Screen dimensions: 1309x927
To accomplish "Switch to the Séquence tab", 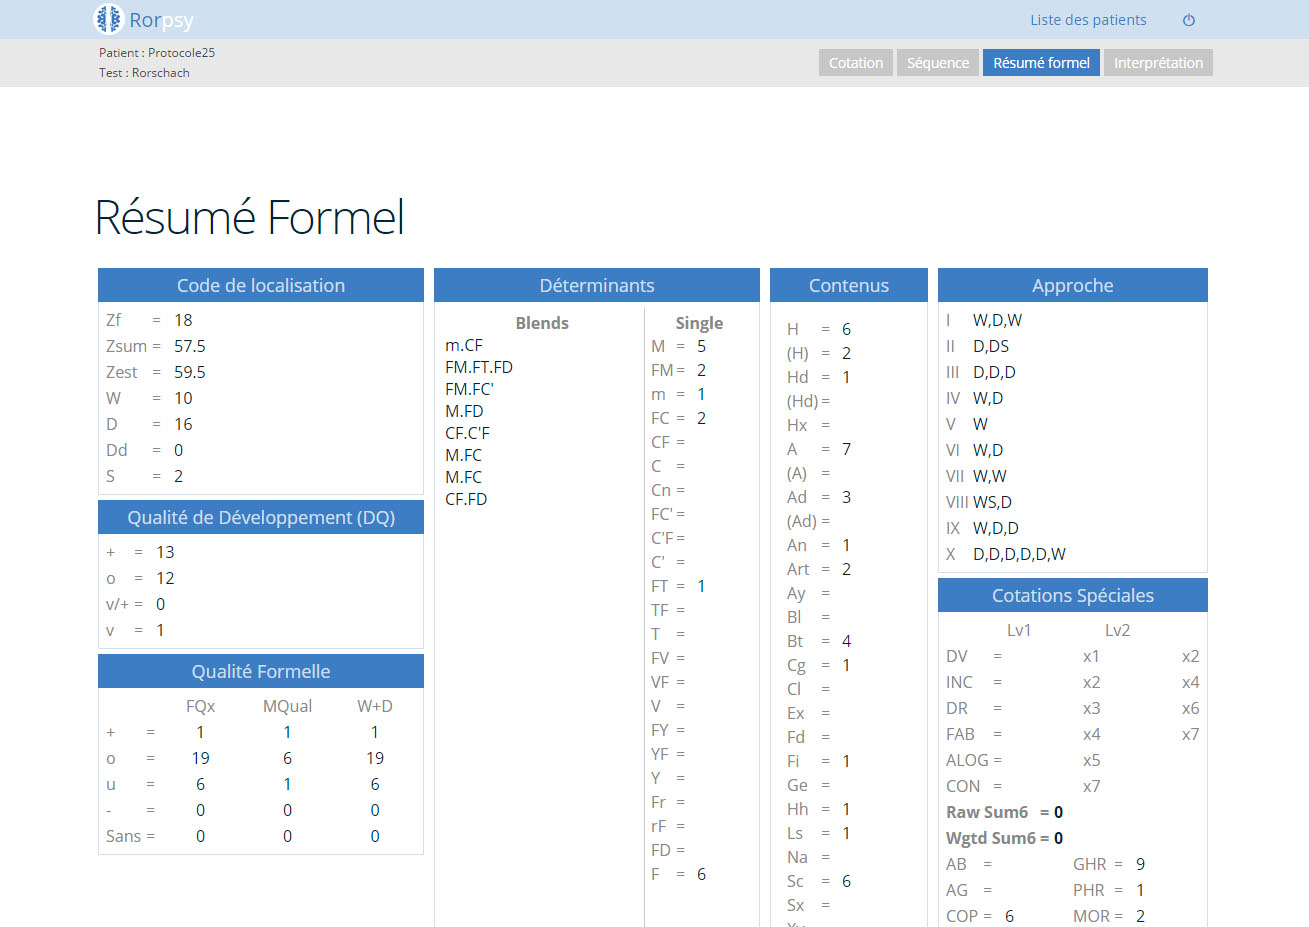I will 938,63.
